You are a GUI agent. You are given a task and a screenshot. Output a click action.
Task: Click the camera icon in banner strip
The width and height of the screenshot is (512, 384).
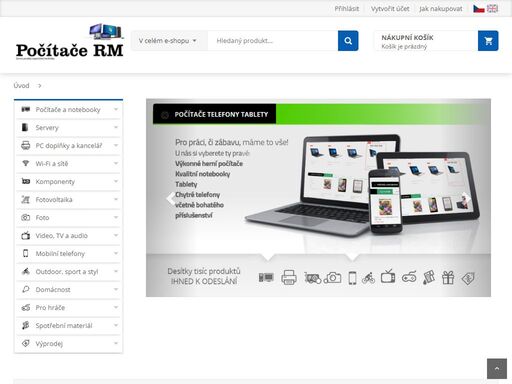coord(333,277)
